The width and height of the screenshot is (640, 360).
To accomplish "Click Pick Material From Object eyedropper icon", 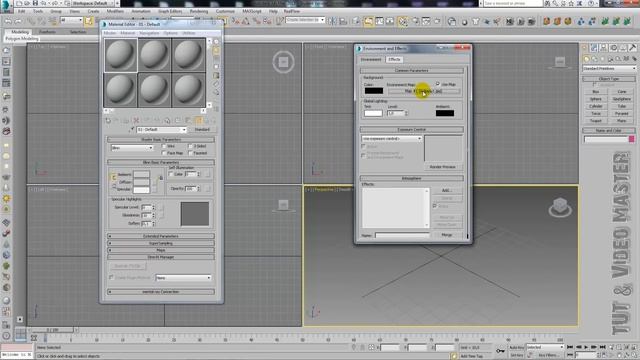I will tap(132, 129).
